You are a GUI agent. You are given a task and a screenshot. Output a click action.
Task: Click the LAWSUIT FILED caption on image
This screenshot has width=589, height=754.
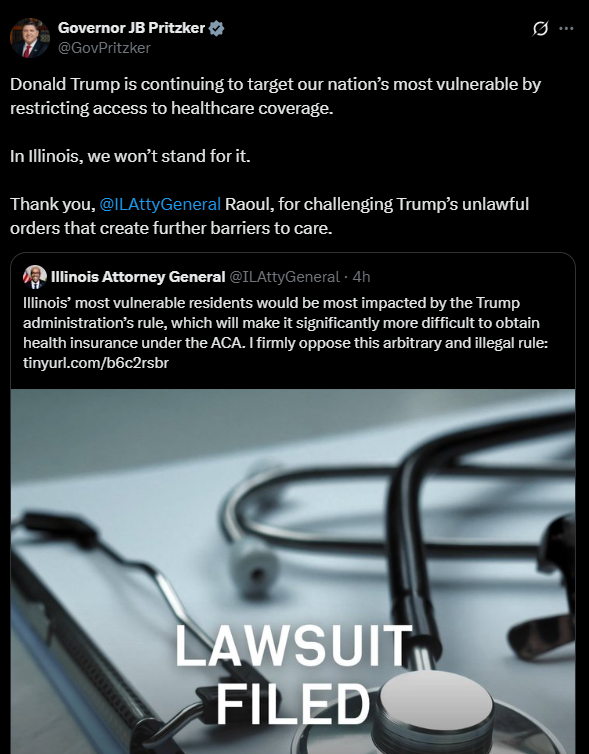pyautogui.click(x=293, y=674)
